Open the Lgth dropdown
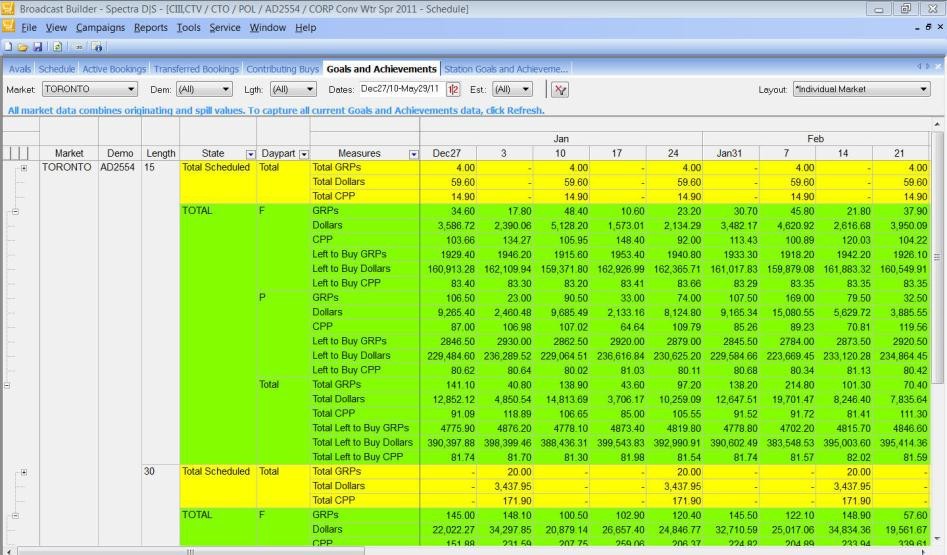Image resolution: width=947 pixels, height=555 pixels. click(x=293, y=89)
